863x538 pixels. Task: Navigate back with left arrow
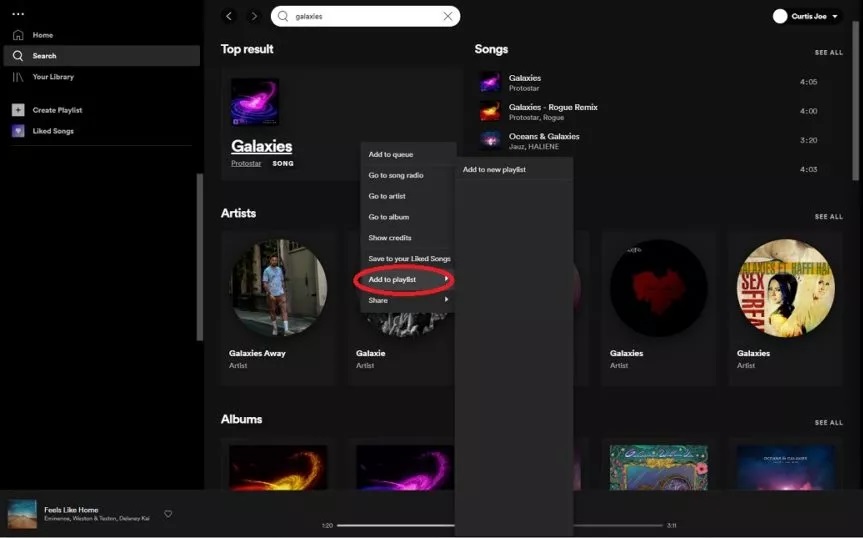(x=229, y=17)
